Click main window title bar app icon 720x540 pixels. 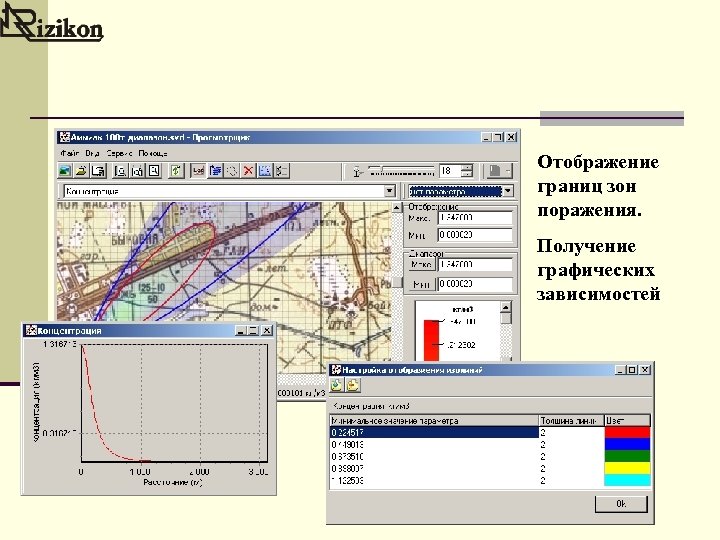65,137
